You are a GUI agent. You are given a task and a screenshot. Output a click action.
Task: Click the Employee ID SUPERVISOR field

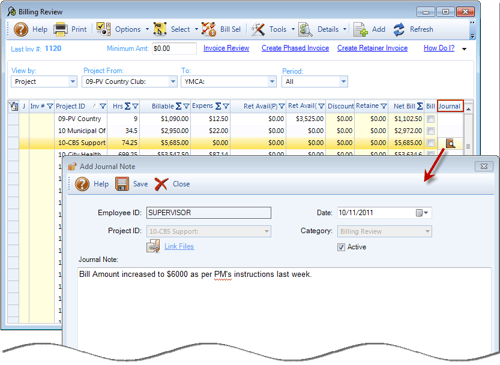209,213
